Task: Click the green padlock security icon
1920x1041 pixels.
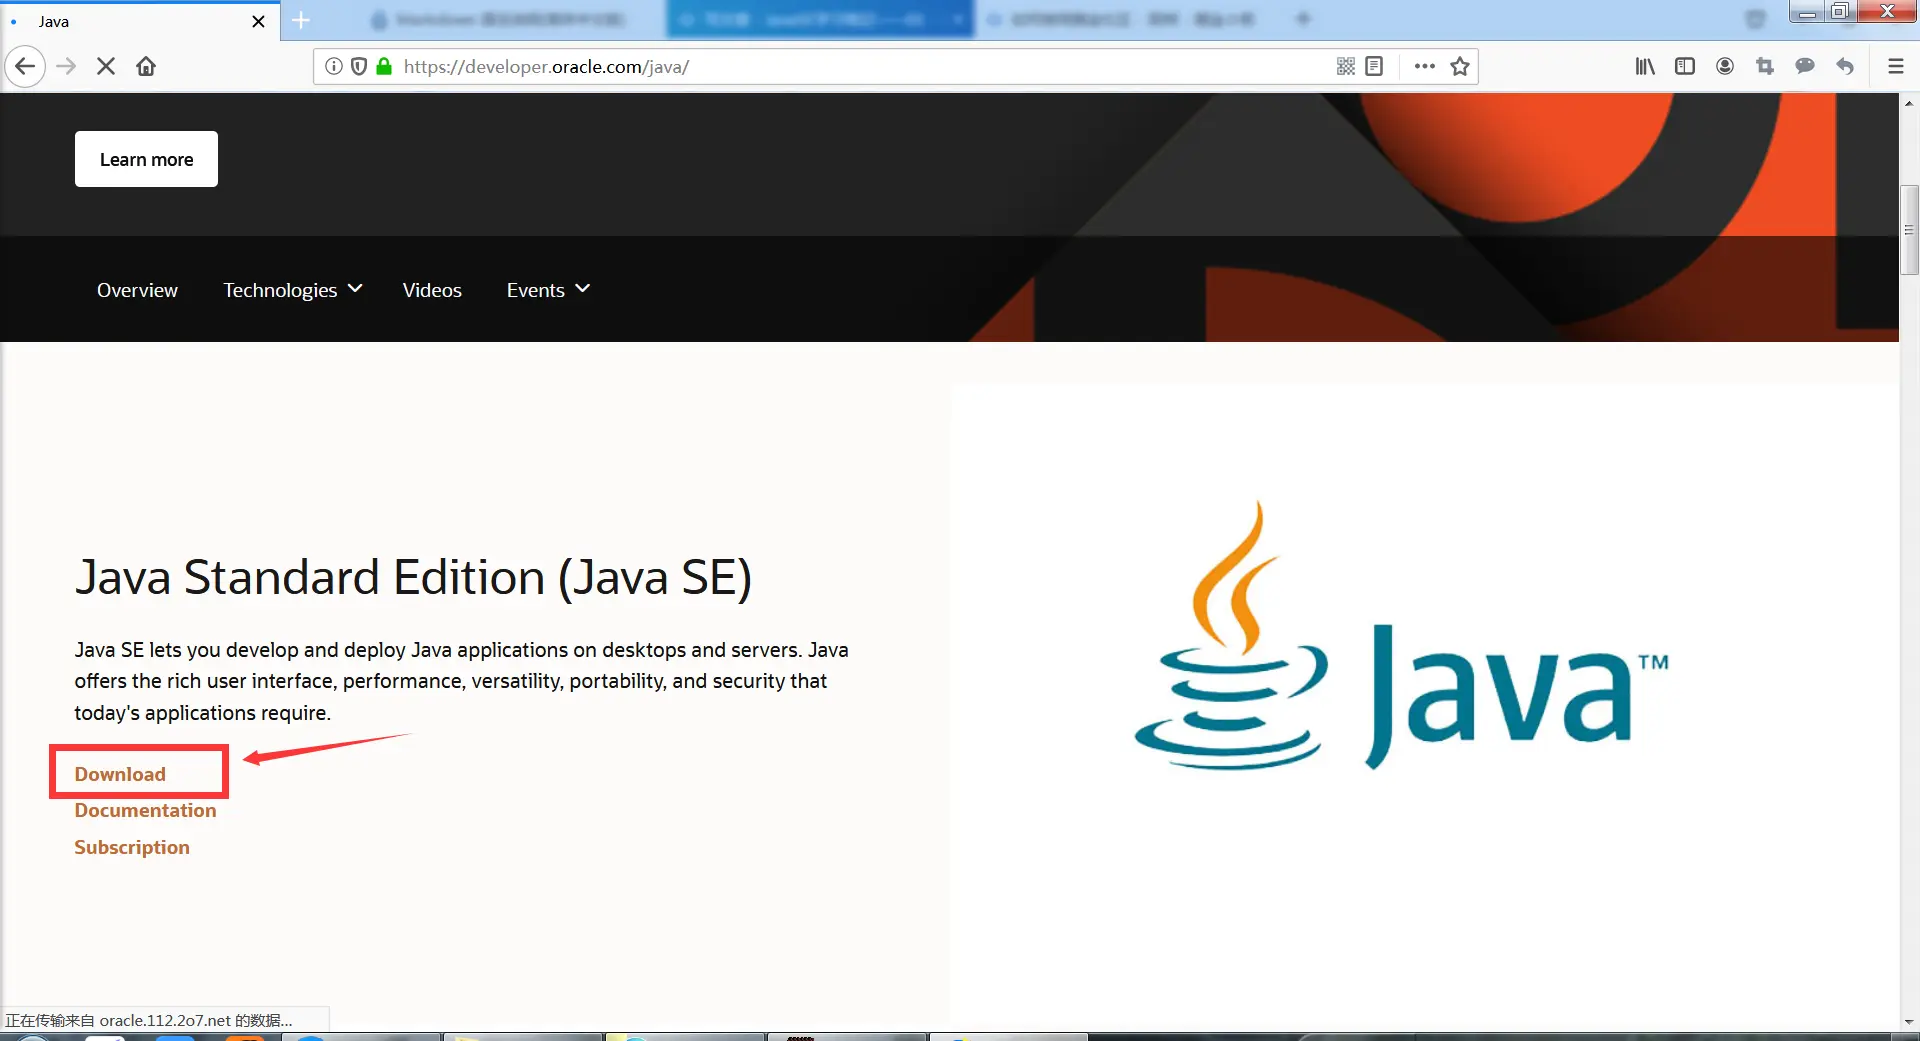Action: tap(384, 67)
